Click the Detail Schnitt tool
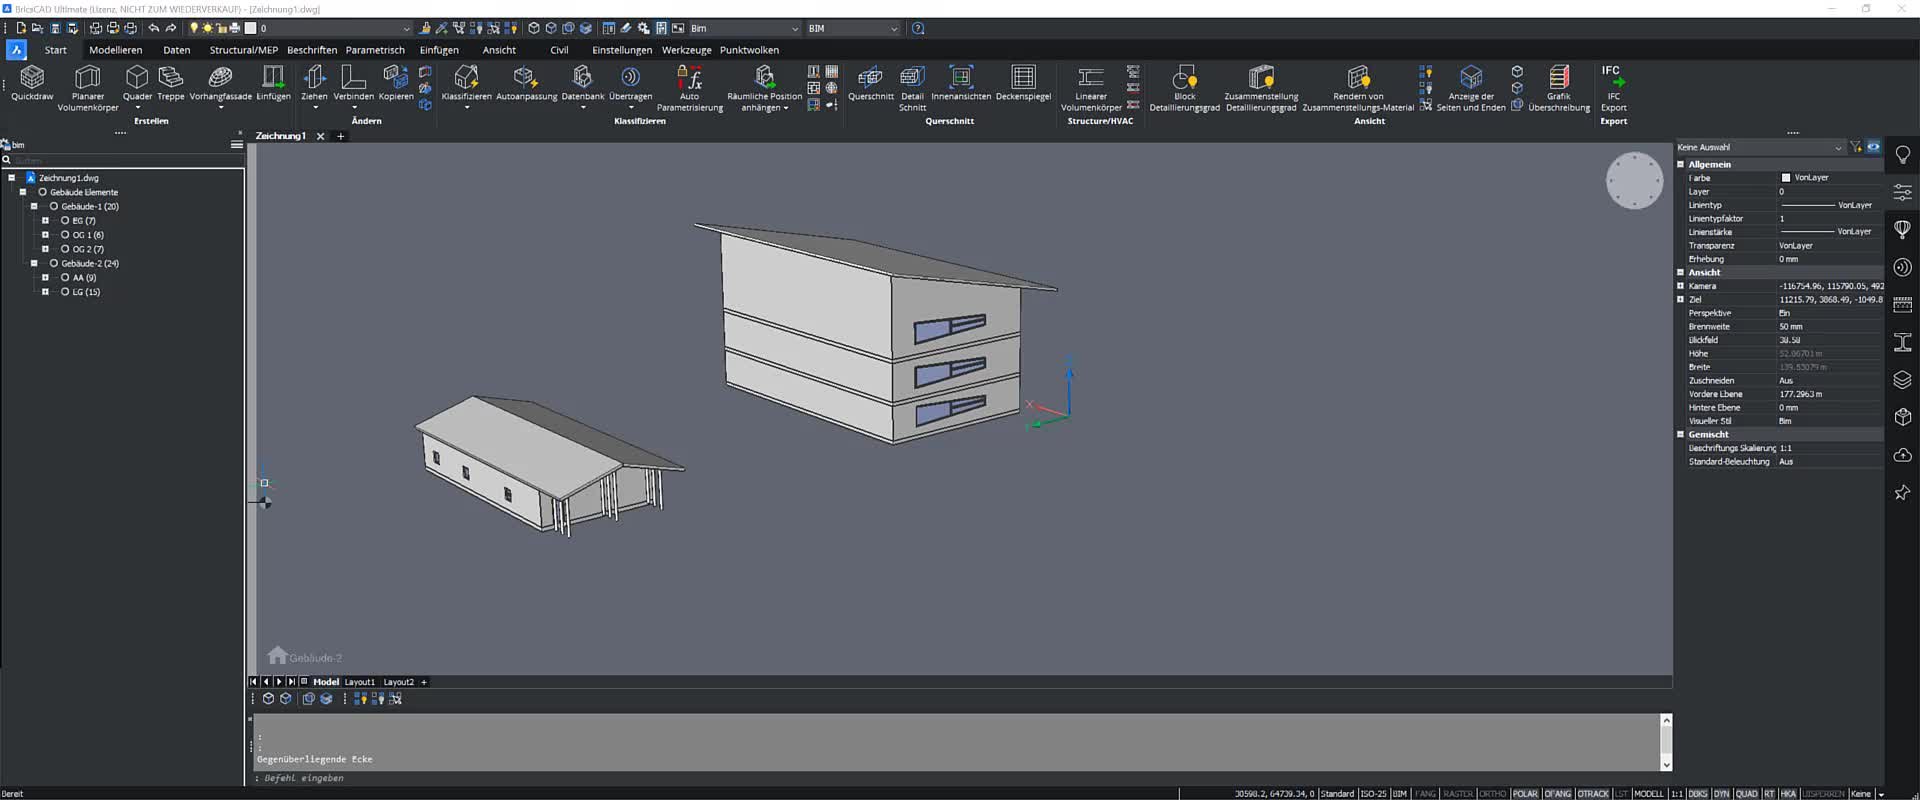This screenshot has width=1920, height=800. tap(912, 88)
